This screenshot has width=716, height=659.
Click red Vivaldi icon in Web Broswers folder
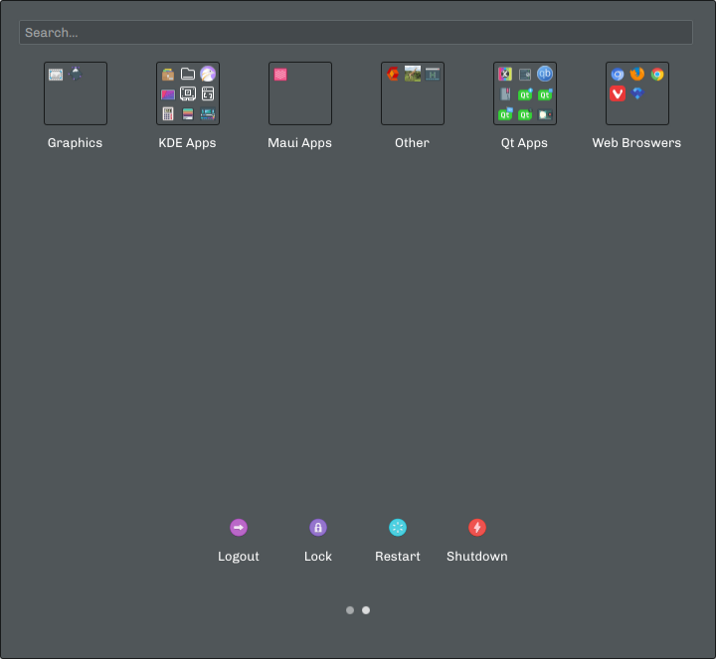coord(617,94)
